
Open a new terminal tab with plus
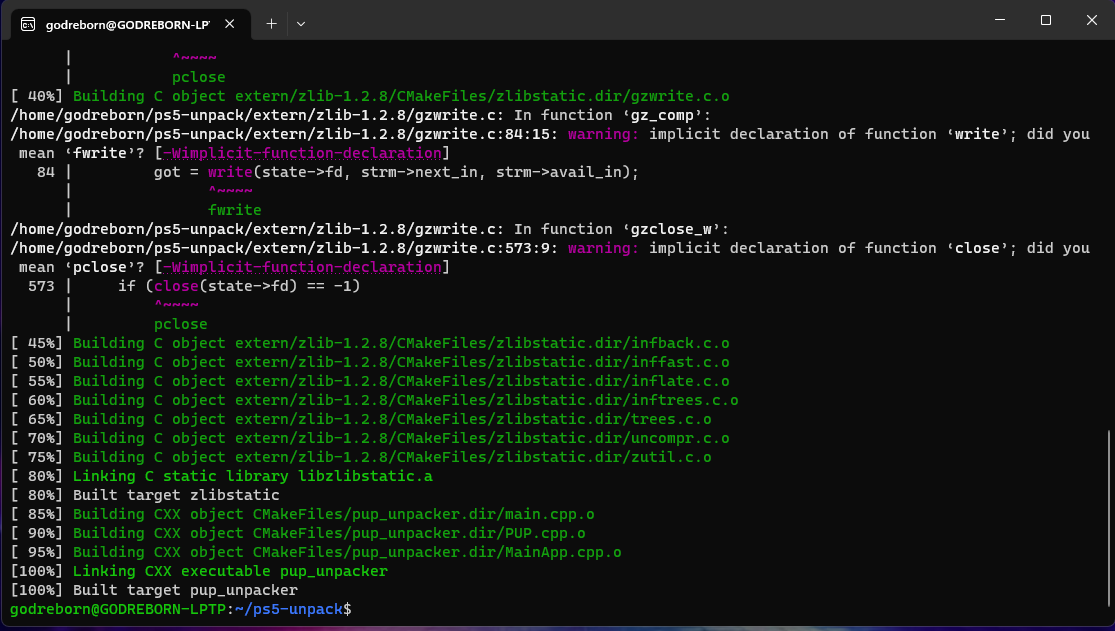(x=271, y=24)
